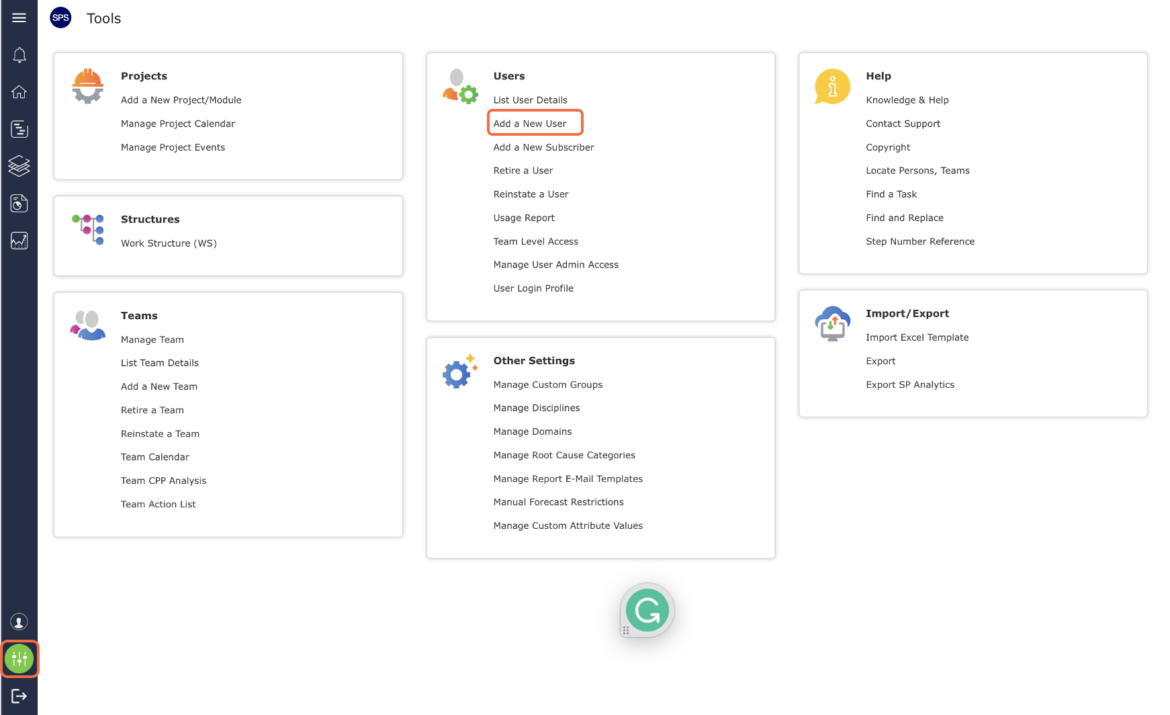Screen dimensions: 1170x715
Task: Click Contact Support
Action: pyautogui.click(x=903, y=124)
